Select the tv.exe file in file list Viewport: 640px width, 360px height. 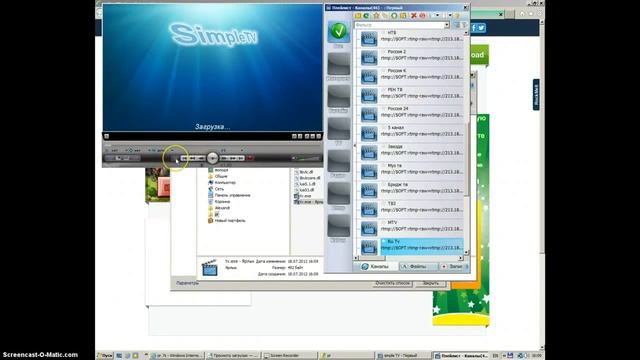click(305, 196)
